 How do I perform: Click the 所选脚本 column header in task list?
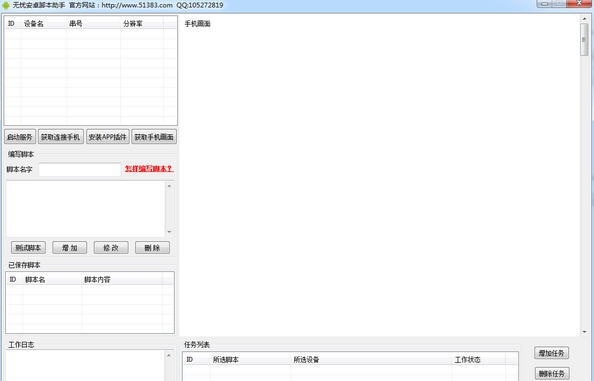(x=250, y=359)
